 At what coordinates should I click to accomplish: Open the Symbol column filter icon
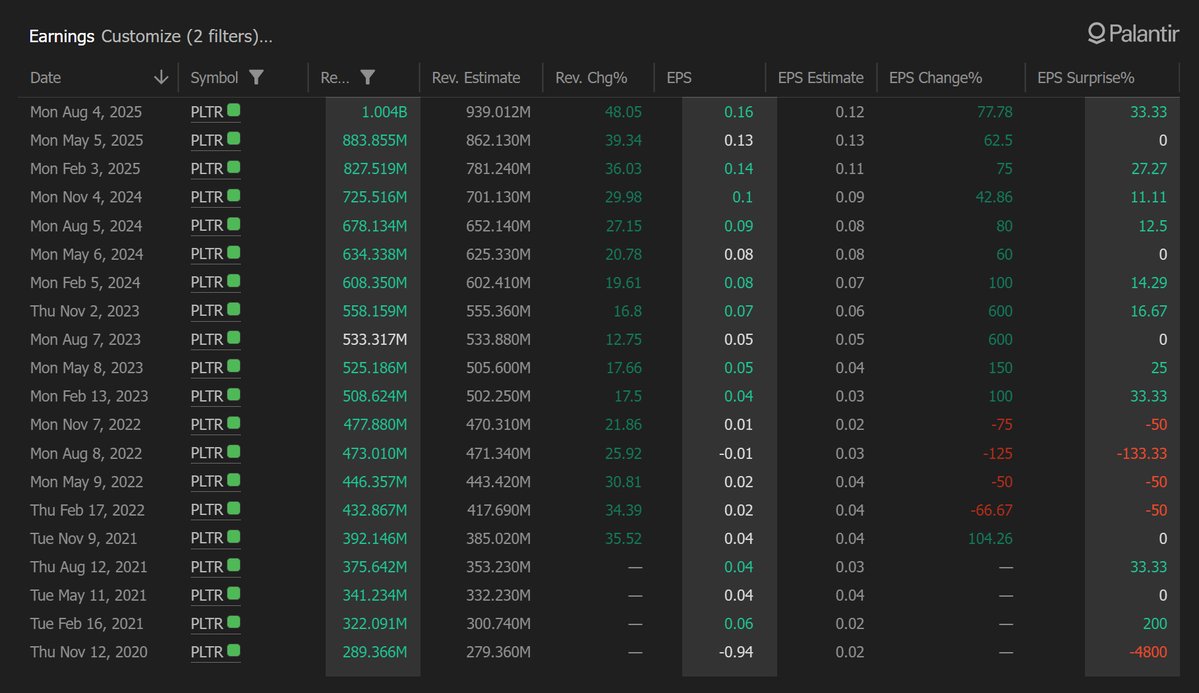pos(256,78)
